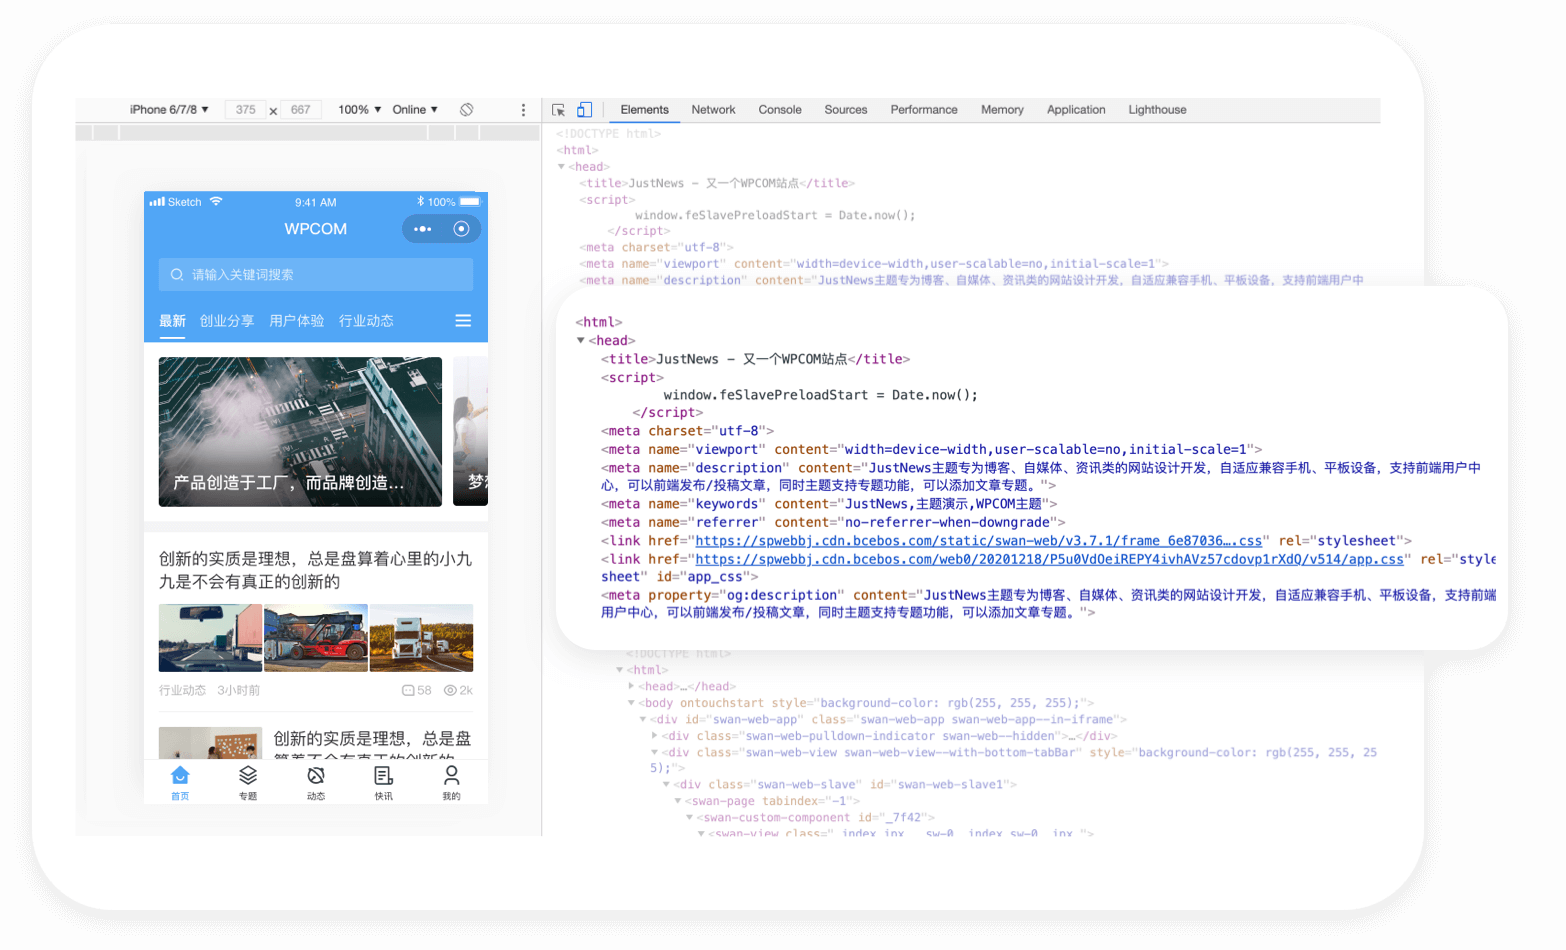Collapse the swan-web-view div node
This screenshot has width=1566, height=950.
point(654,752)
